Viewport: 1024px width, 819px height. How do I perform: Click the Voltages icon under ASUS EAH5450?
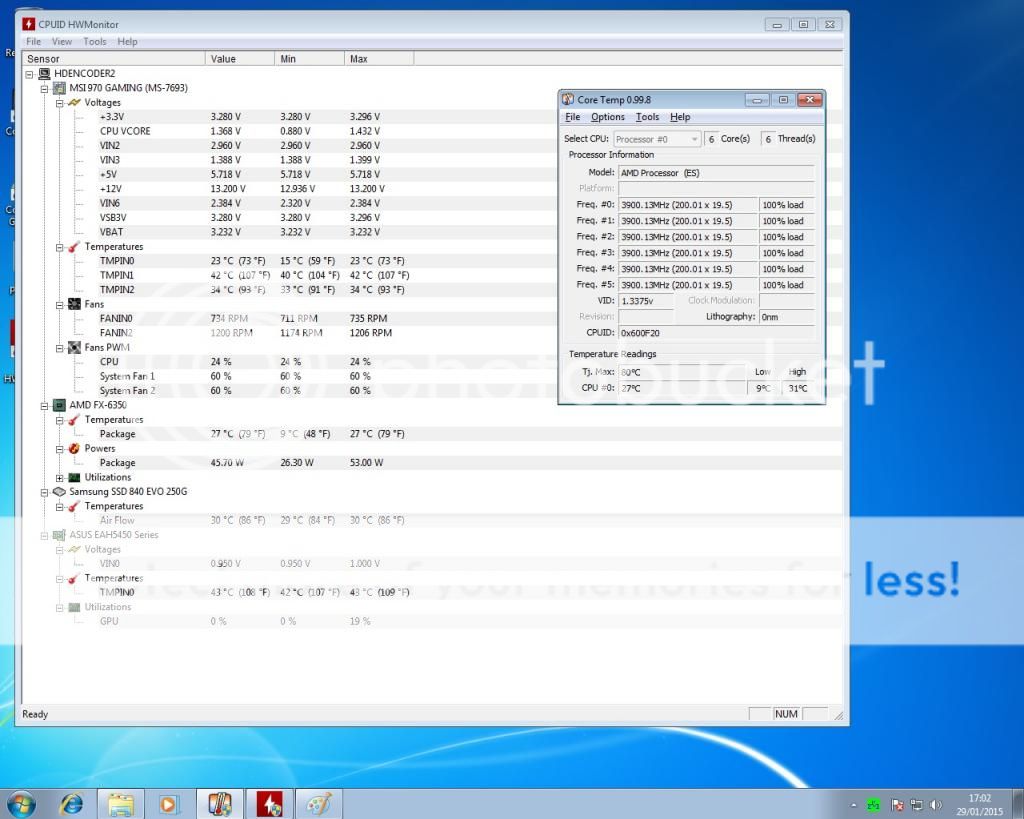pos(74,549)
